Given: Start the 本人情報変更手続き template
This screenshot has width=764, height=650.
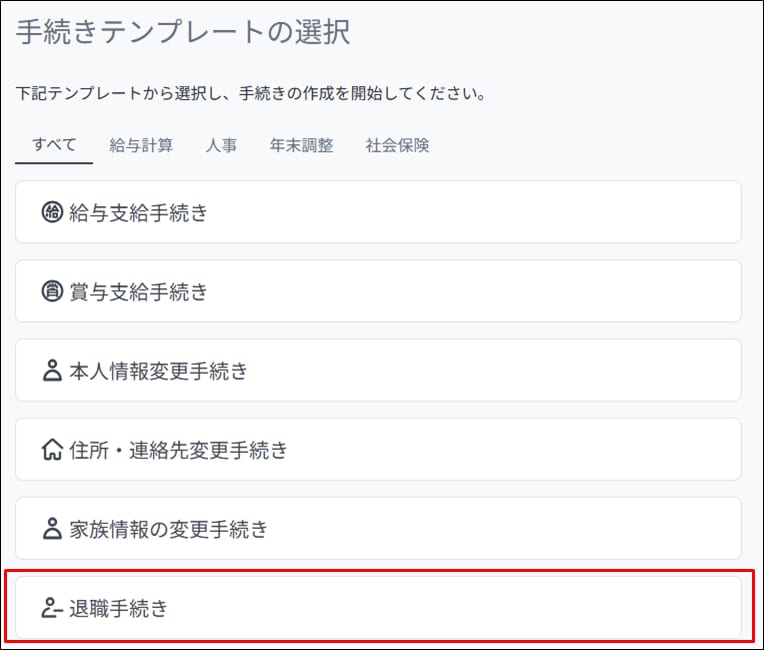Looking at the screenshot, I should pyautogui.click(x=378, y=371).
